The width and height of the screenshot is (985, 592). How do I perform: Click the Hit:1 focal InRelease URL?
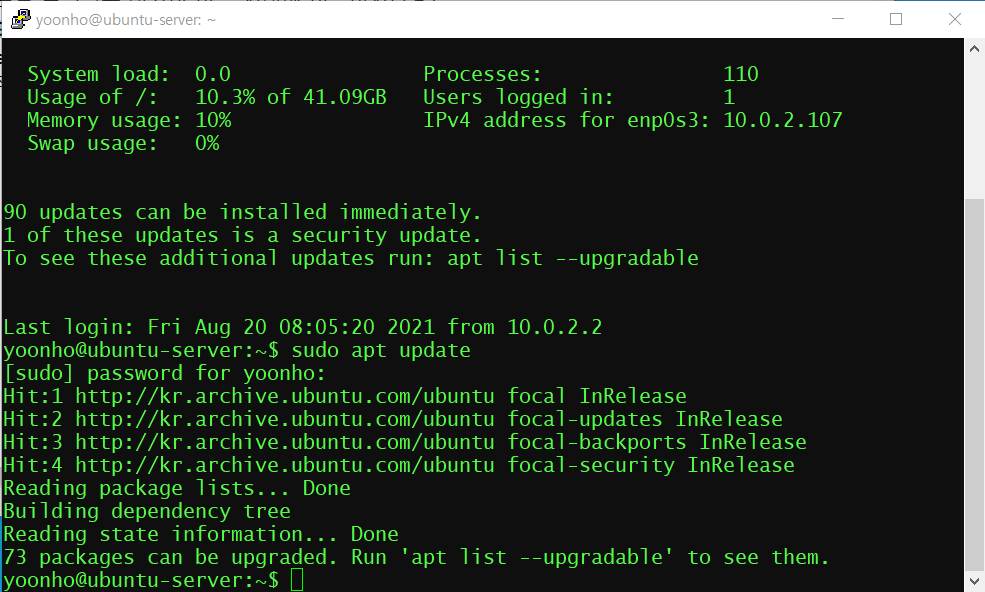(x=285, y=397)
